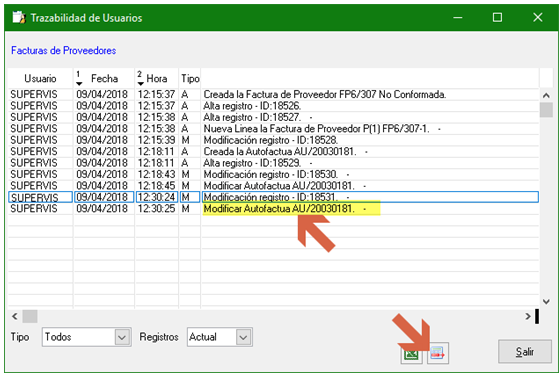Select row 'Creada la Factura de Proveedor FP6/307 No Conformada.'
The height and width of the screenshot is (376, 559).
click(273, 94)
